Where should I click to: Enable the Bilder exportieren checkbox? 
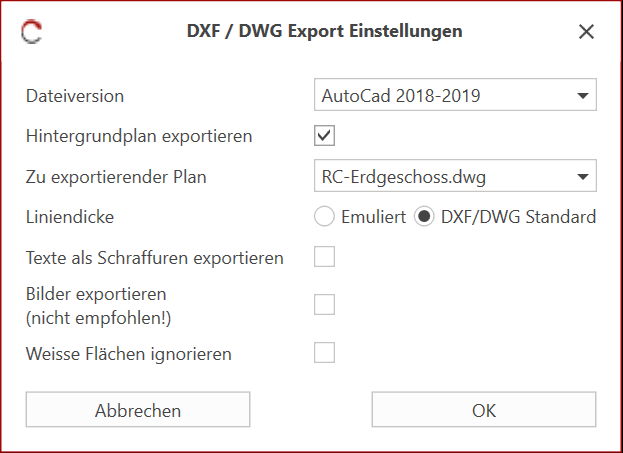pyautogui.click(x=324, y=304)
